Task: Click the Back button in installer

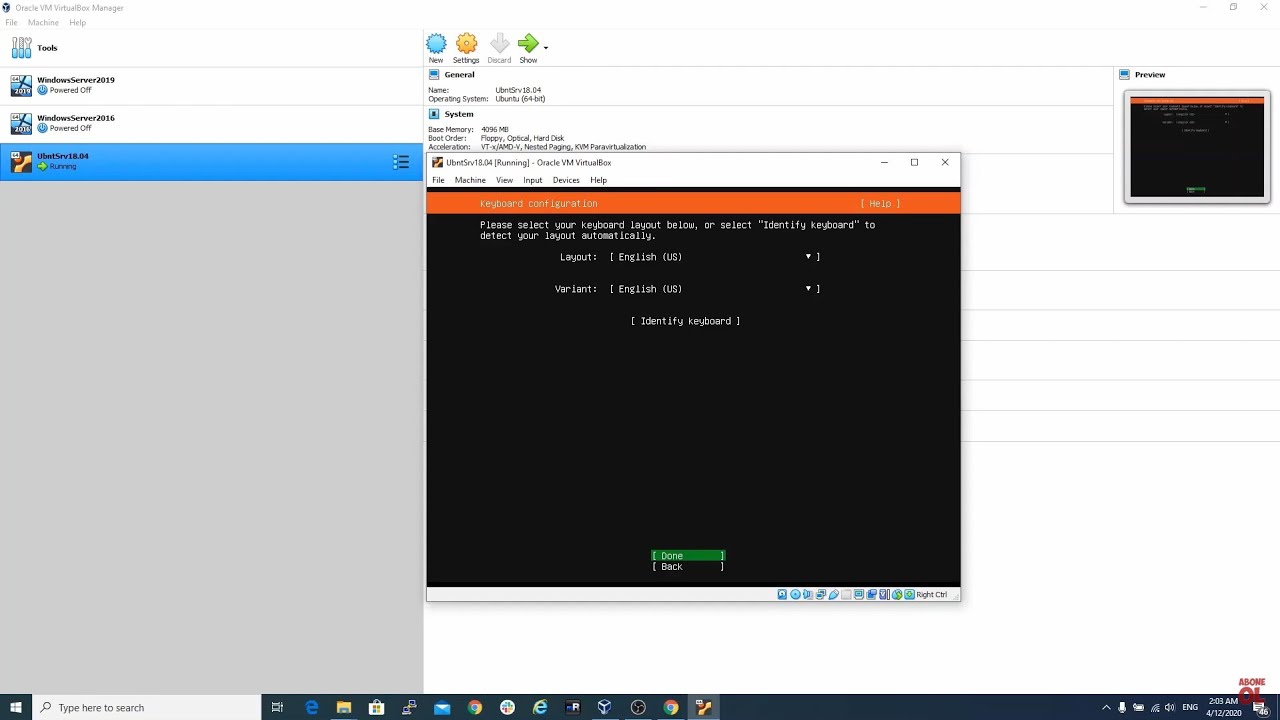Action: click(688, 567)
